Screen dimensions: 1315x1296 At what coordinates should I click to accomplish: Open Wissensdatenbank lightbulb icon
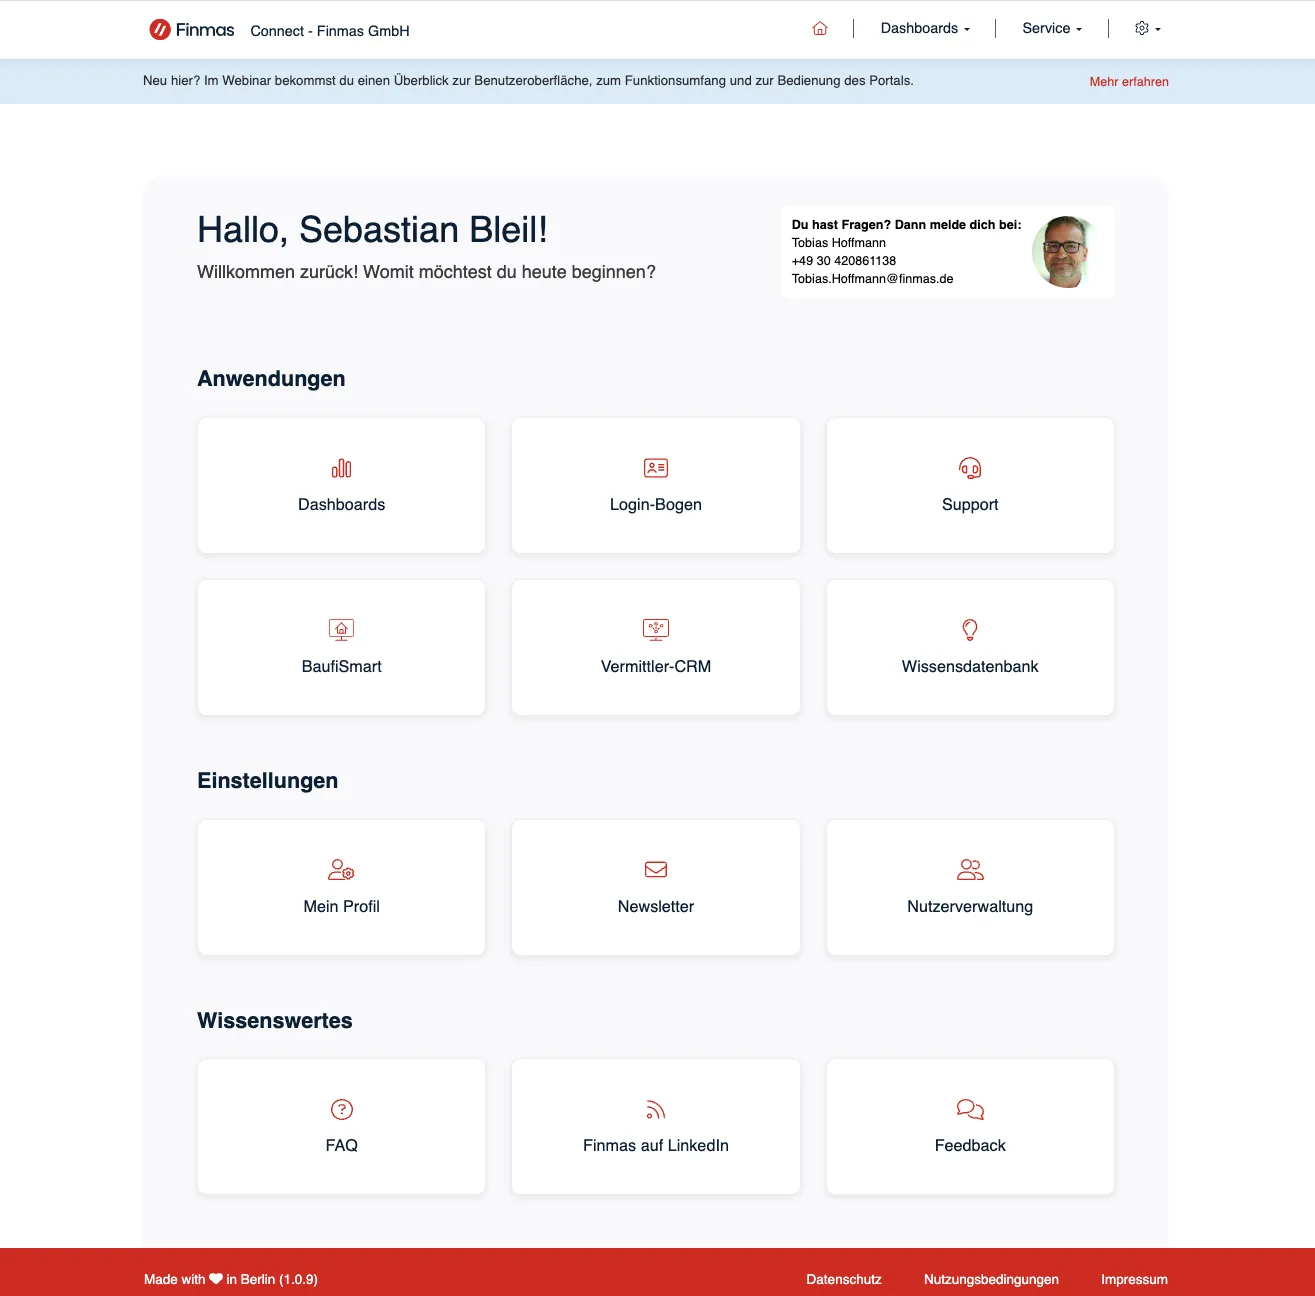[970, 629]
